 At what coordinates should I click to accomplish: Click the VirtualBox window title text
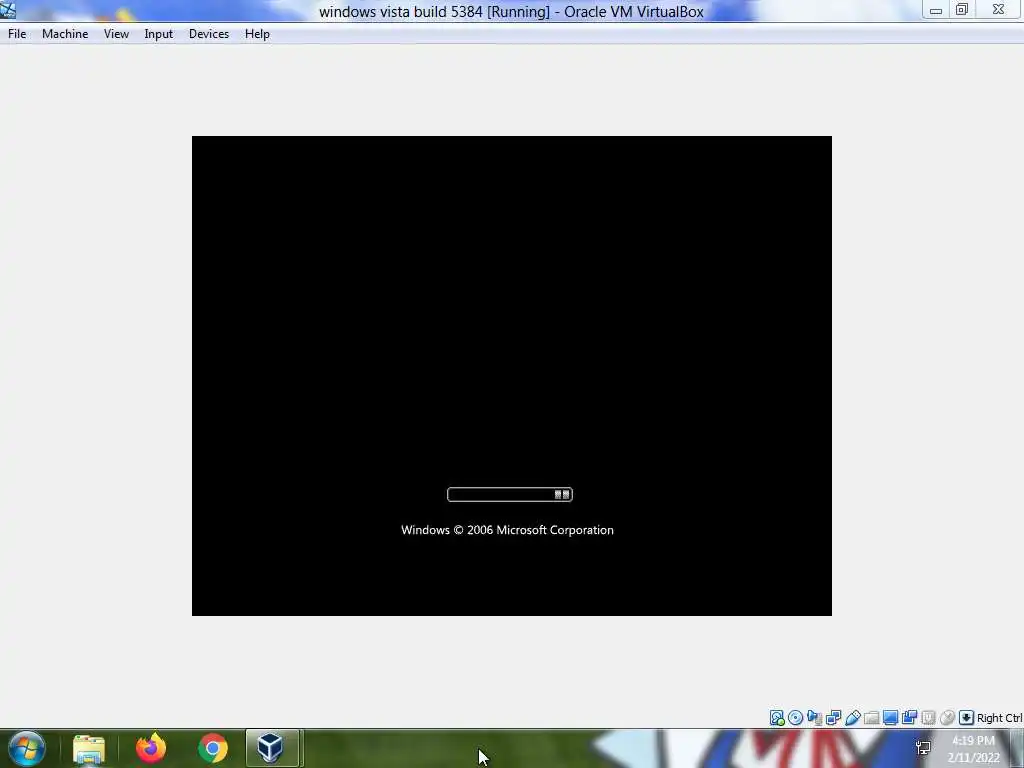point(511,12)
